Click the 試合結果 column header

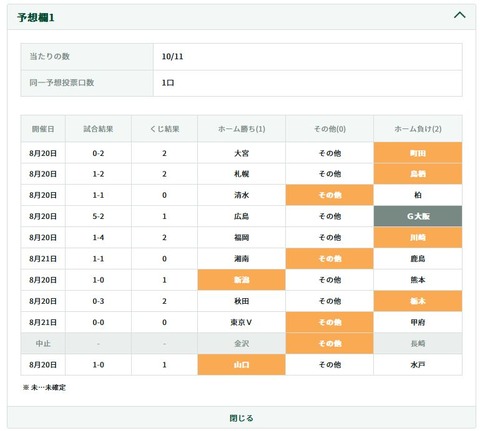98,129
